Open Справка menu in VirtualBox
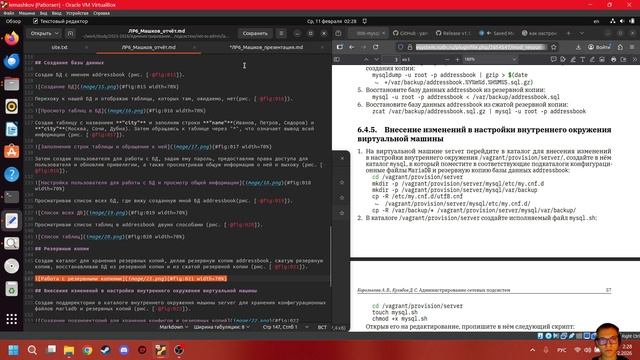 (x=101, y=13)
